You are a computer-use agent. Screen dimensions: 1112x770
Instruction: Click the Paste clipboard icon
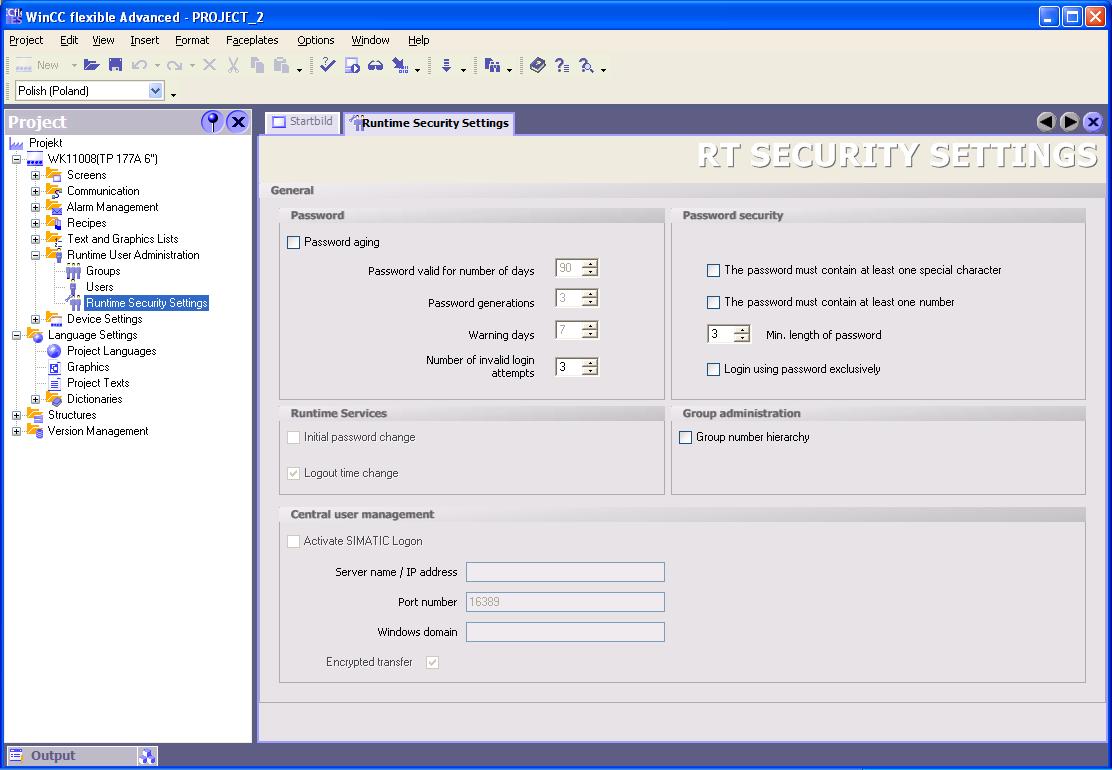coord(282,65)
